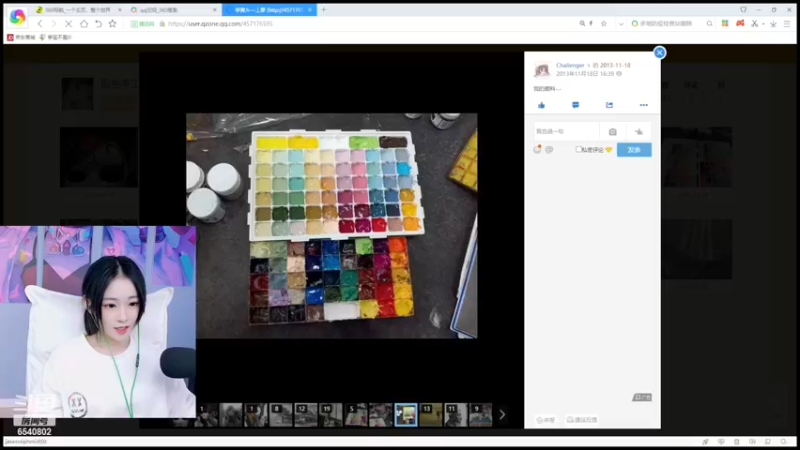Click the @ mention icon
The height and width of the screenshot is (450, 800).
click(x=549, y=149)
